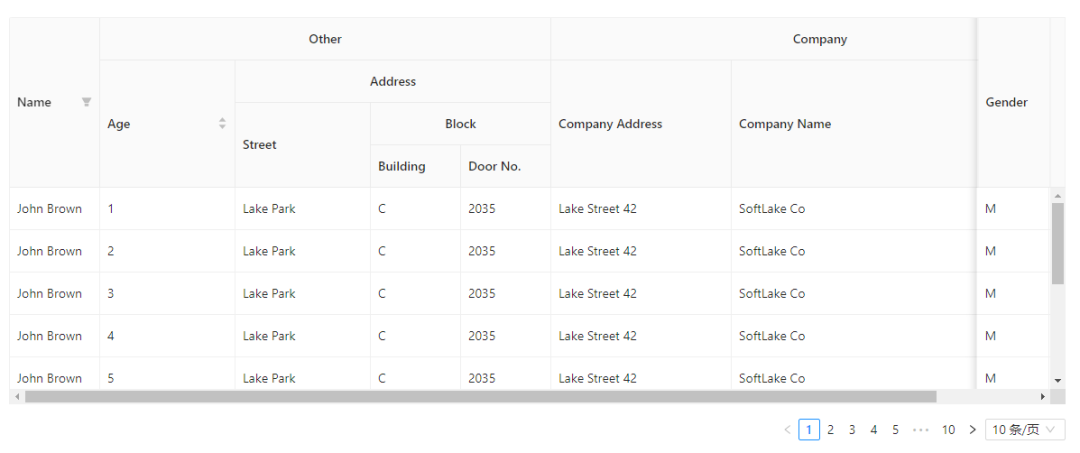Go to previous page arrow

pyautogui.click(x=787, y=430)
